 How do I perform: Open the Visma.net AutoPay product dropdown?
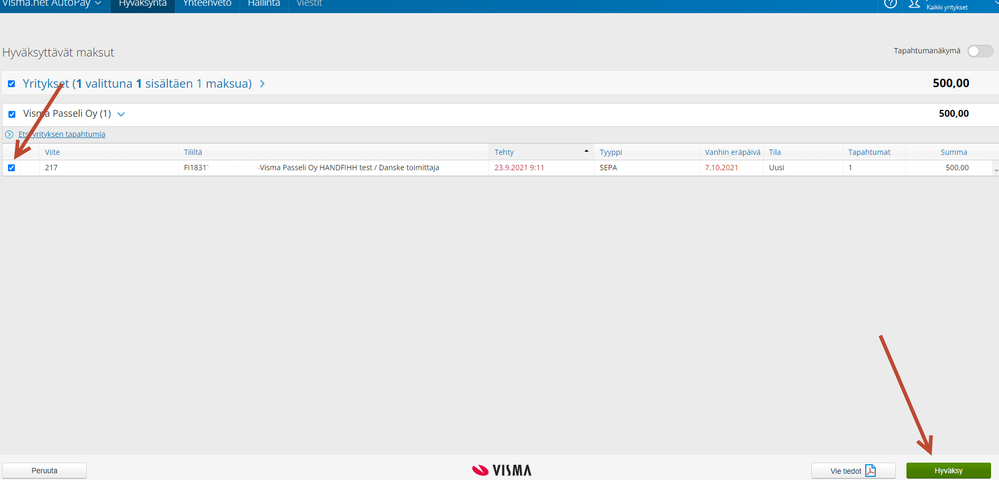point(50,4)
